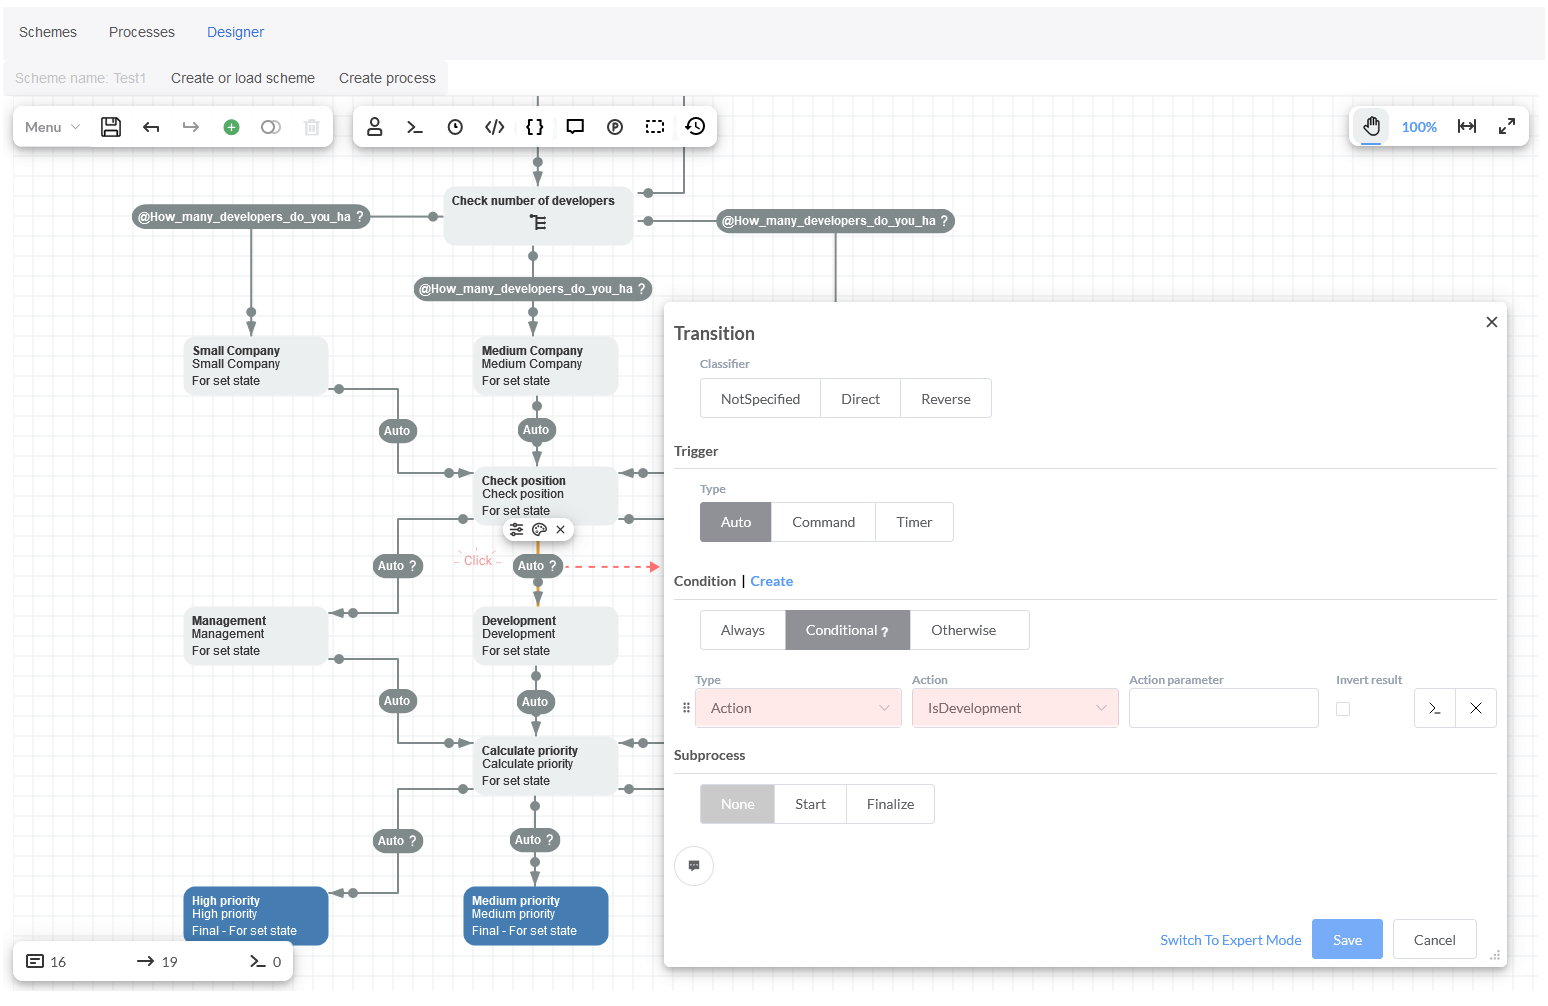Show activities count icon in status bar
This screenshot has height=1006, width=1548.
click(35, 962)
